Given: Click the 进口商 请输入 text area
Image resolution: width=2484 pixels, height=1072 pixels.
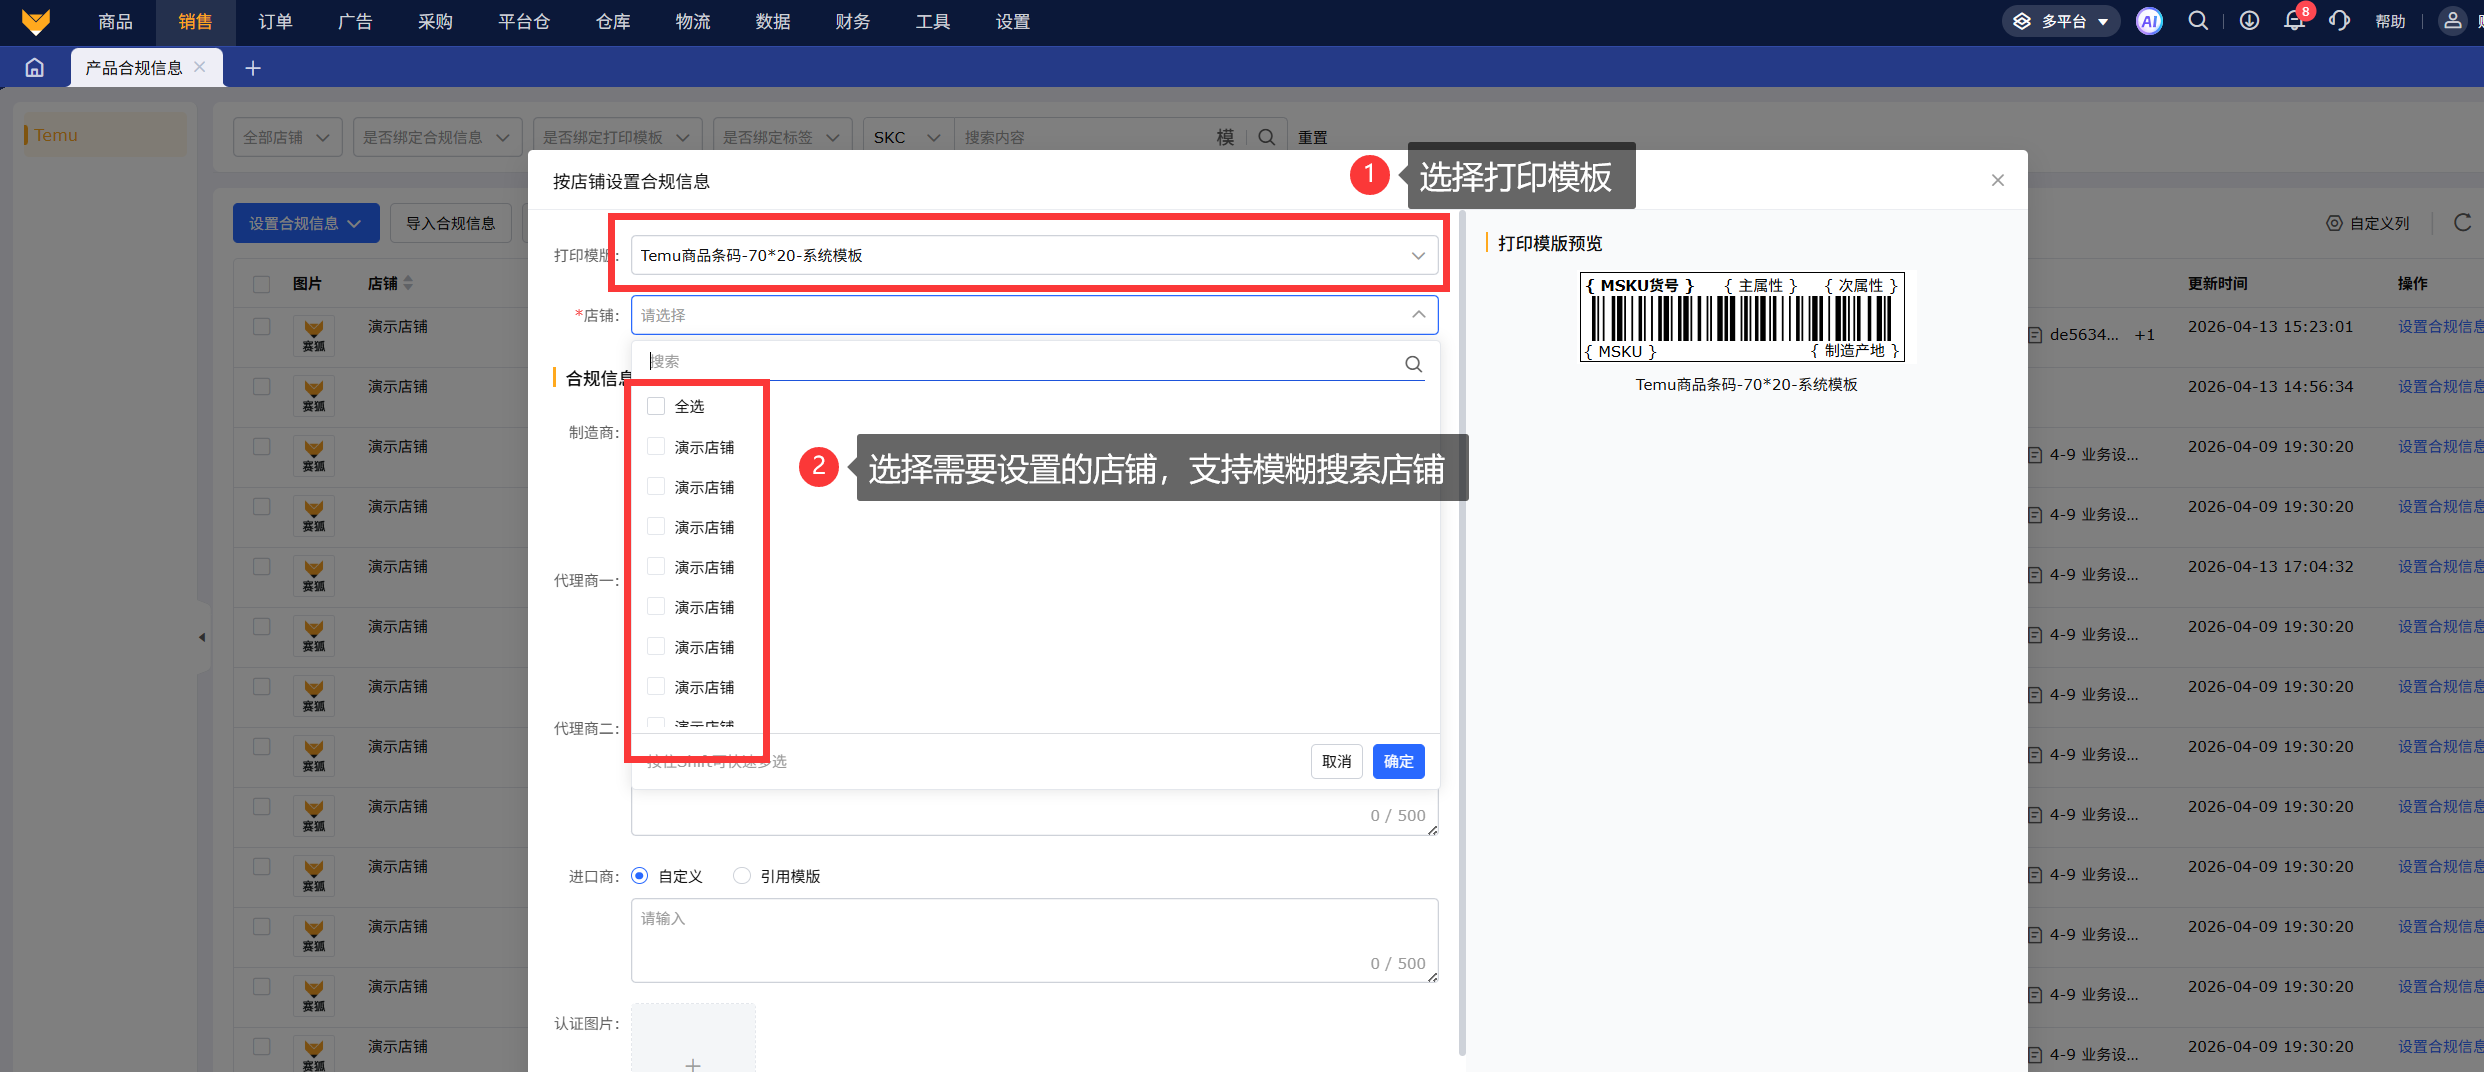Looking at the screenshot, I should tap(1034, 940).
